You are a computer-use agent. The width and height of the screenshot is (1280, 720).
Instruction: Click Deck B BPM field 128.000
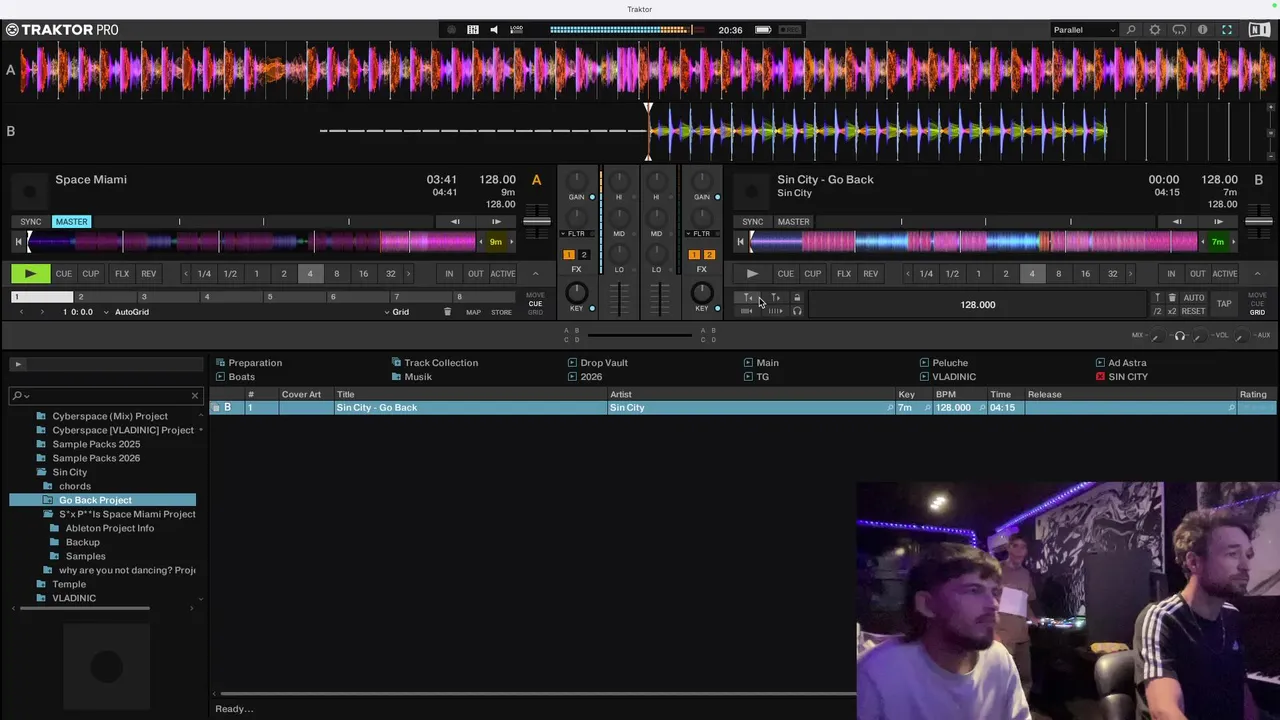coord(977,305)
